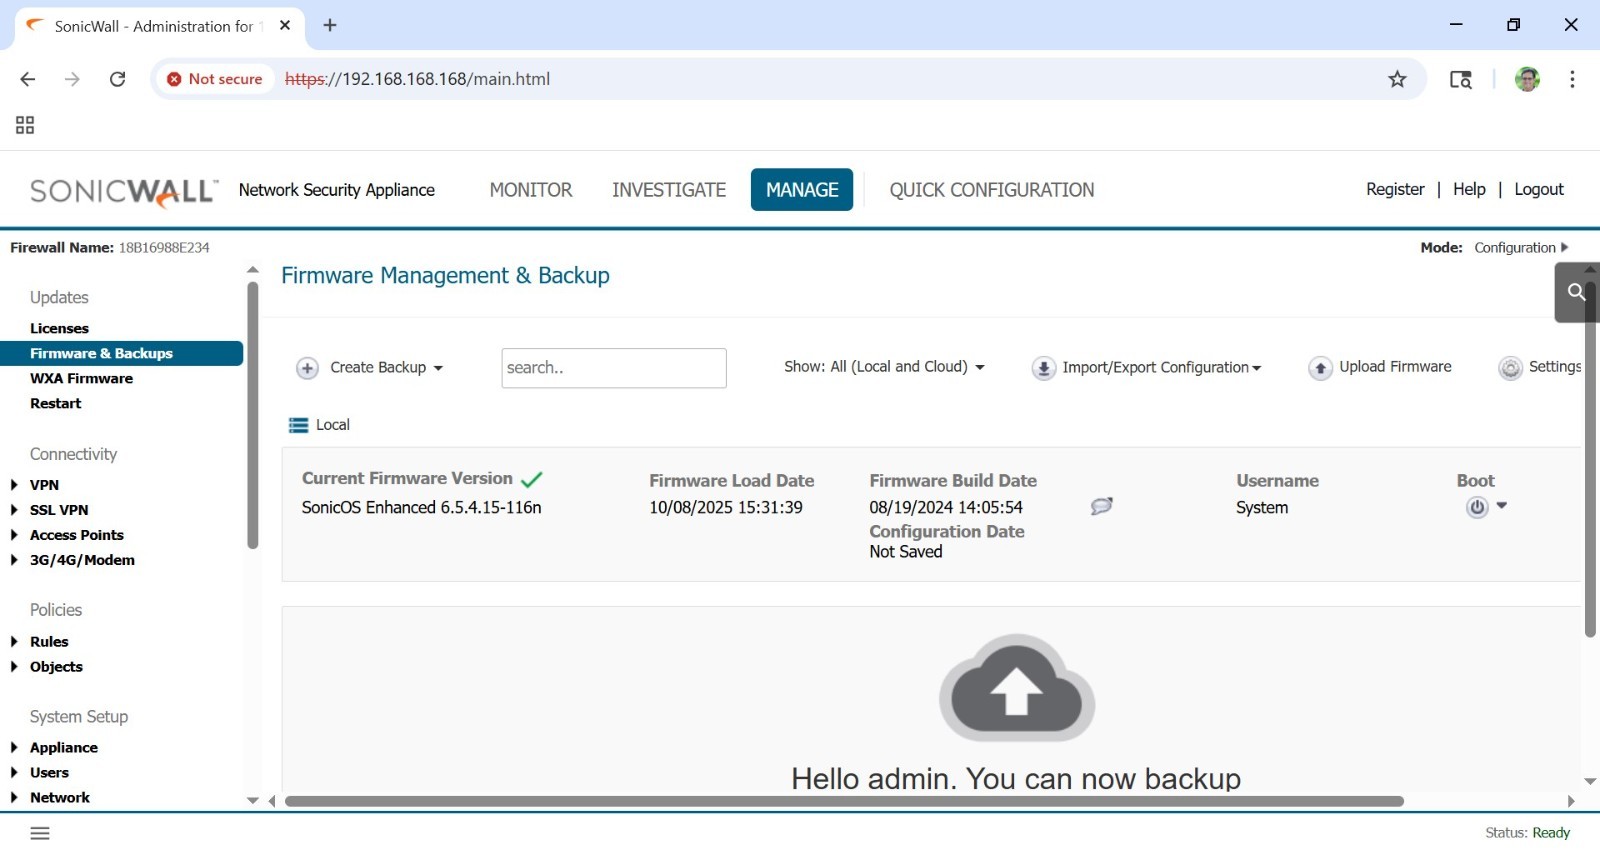Viewport: 1600px width, 850px height.
Task: Expand the SSL VPN menu section
Action: tap(14, 510)
